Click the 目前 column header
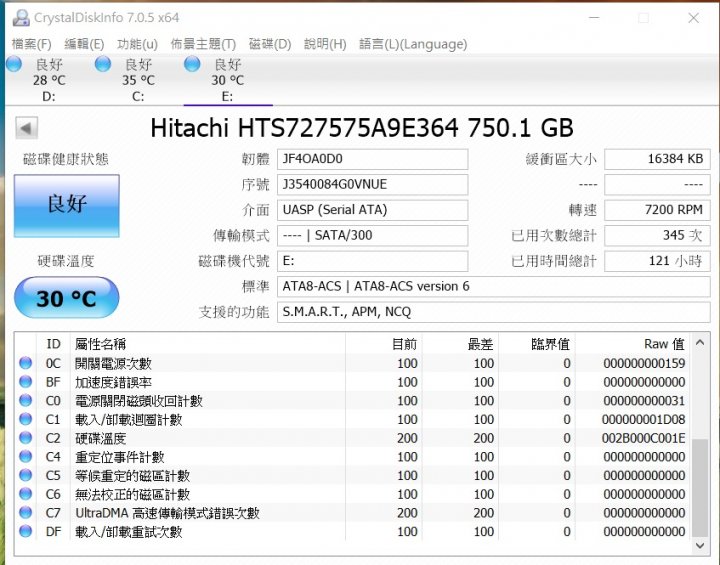 (x=384, y=344)
